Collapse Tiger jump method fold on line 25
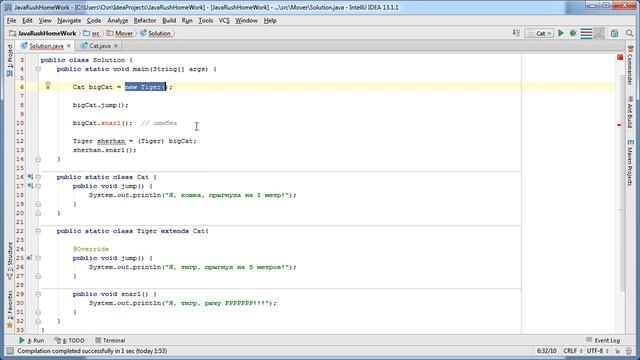Screen dimensions: 640x360 38,258
